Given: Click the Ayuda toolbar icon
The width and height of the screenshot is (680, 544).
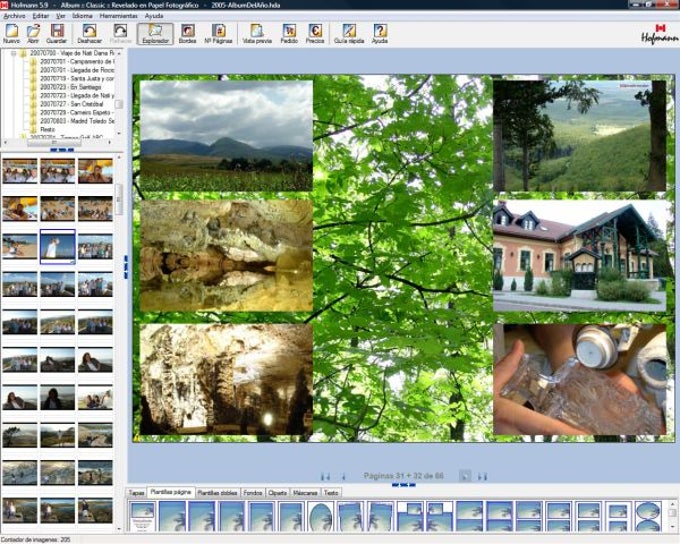Looking at the screenshot, I should point(380,34).
